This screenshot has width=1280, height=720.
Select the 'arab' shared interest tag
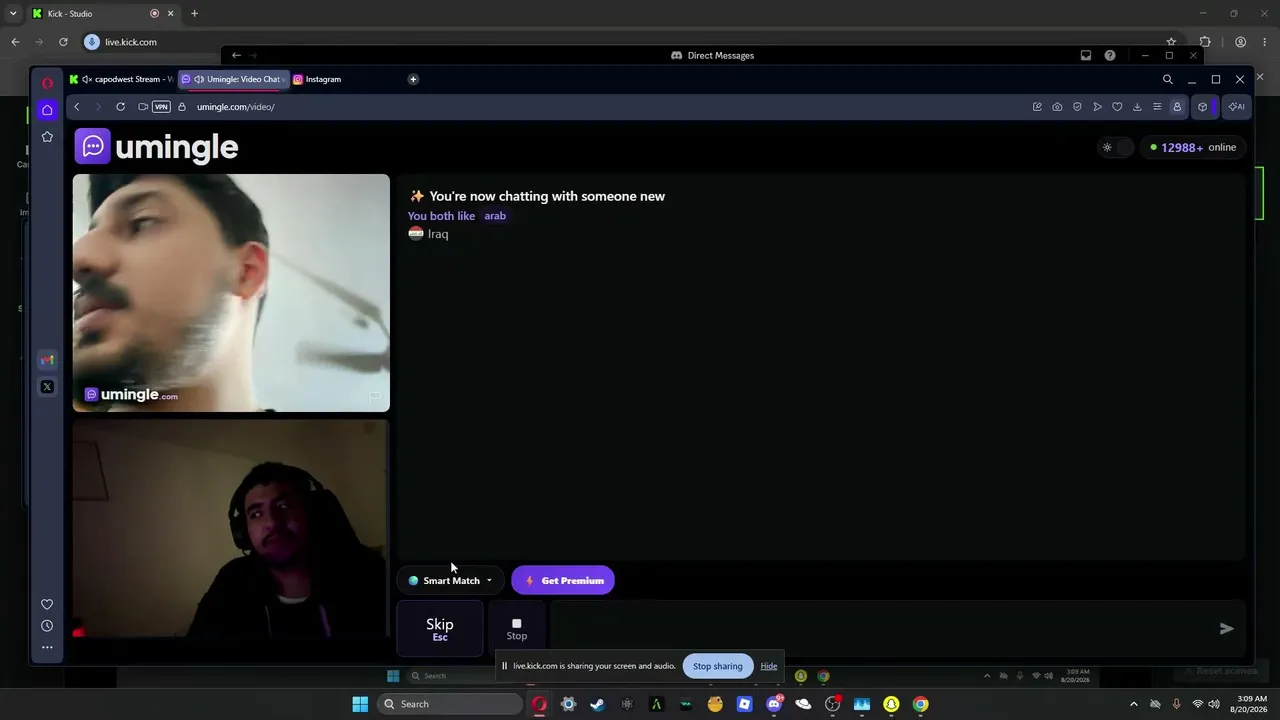pos(495,216)
